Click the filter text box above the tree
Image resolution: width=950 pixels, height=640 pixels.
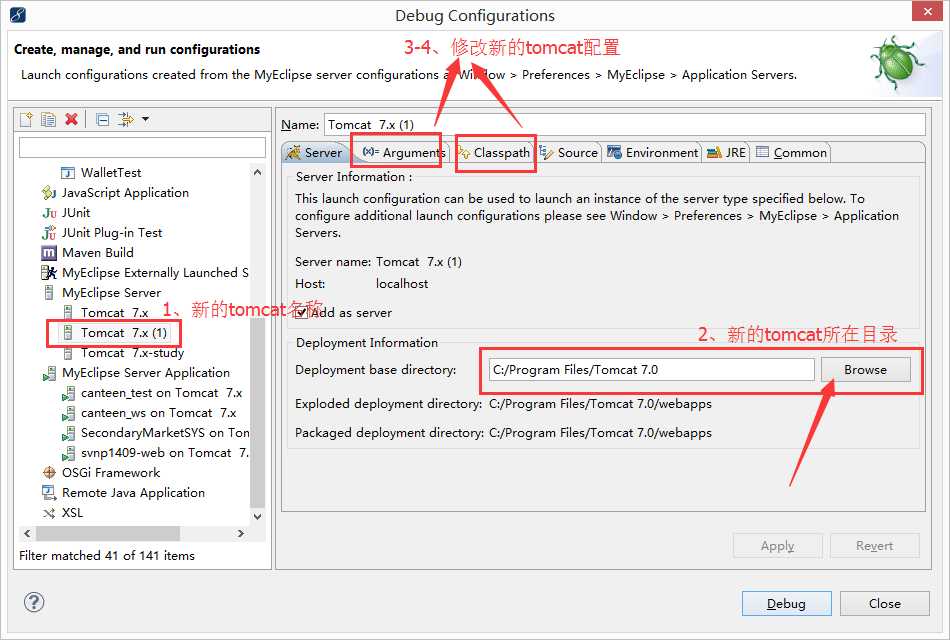(142, 147)
